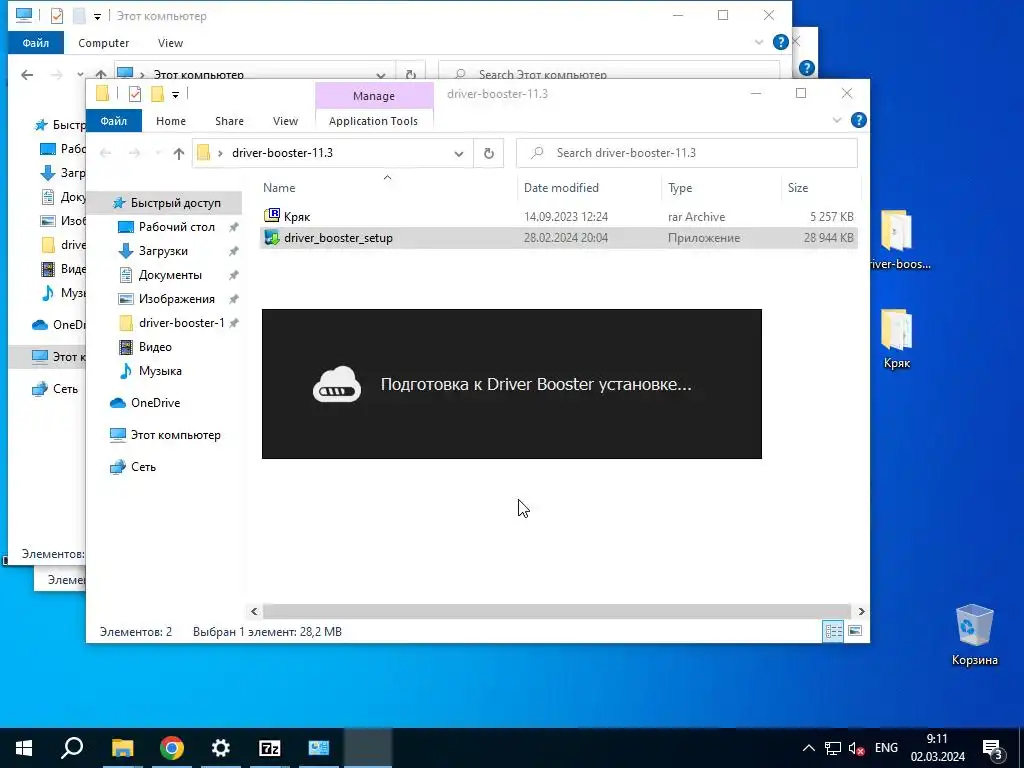Open Видео in front window sidebar
This screenshot has height=768, width=1024.
[155, 347]
